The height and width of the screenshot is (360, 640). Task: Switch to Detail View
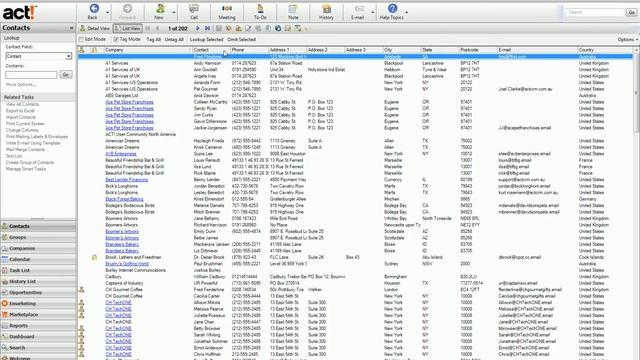click(95, 28)
